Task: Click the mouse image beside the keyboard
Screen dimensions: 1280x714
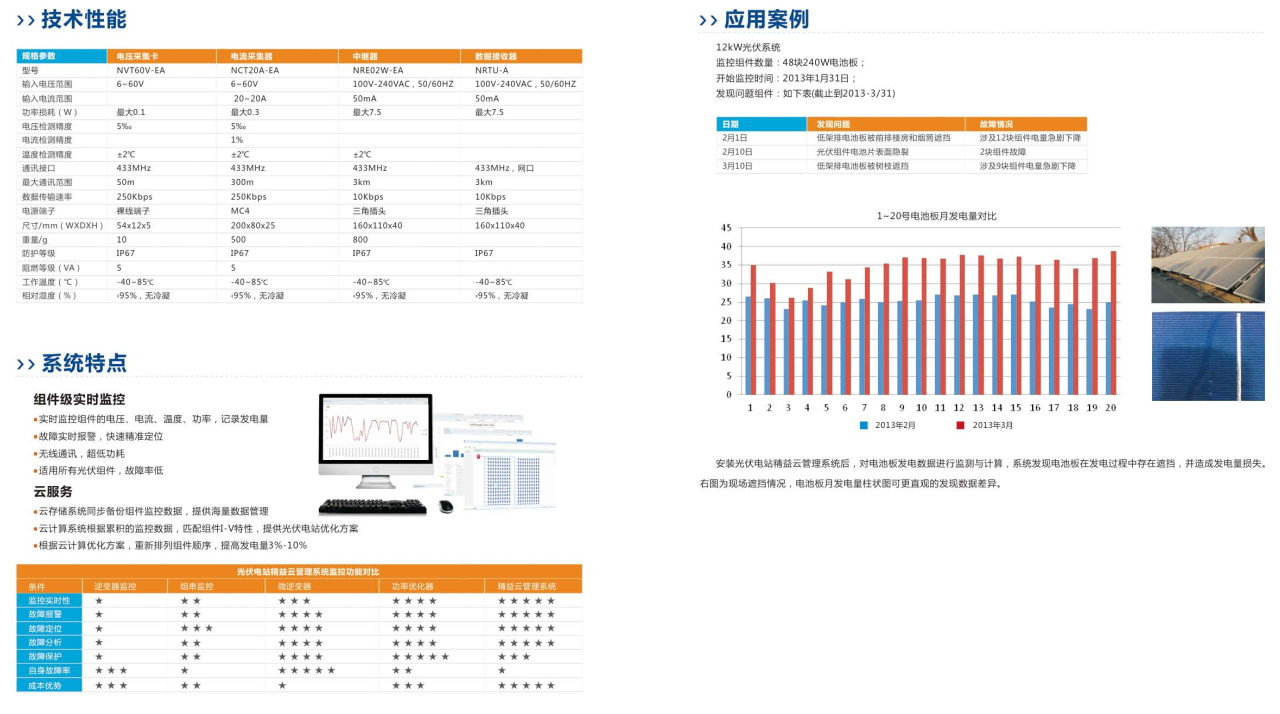Action: pyautogui.click(x=446, y=507)
